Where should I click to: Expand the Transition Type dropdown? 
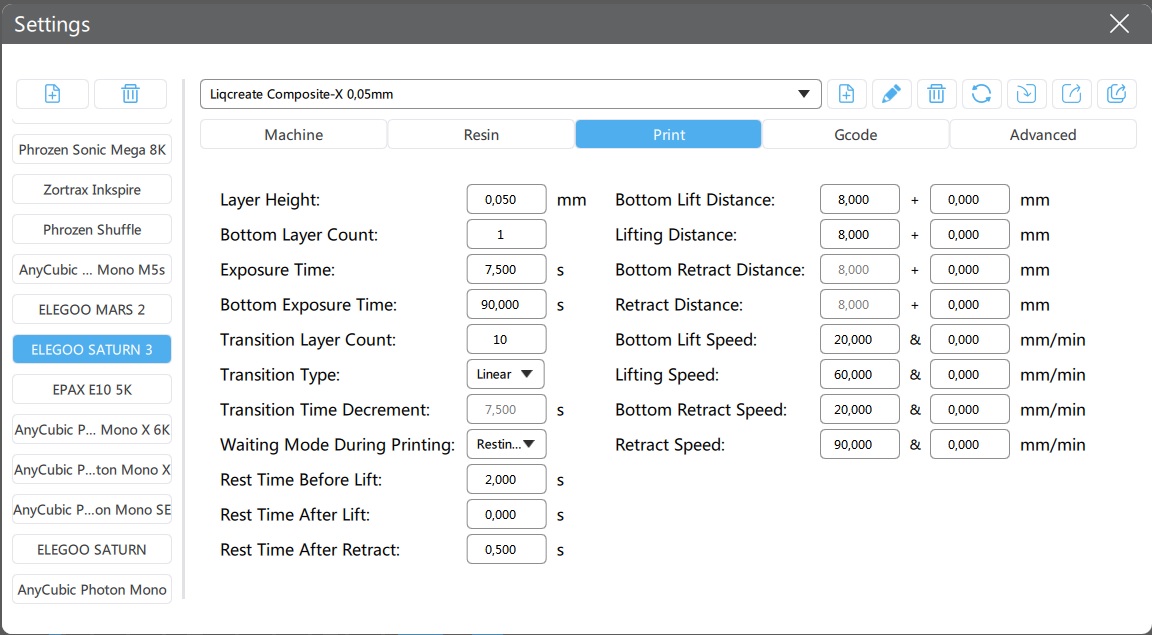(506, 374)
